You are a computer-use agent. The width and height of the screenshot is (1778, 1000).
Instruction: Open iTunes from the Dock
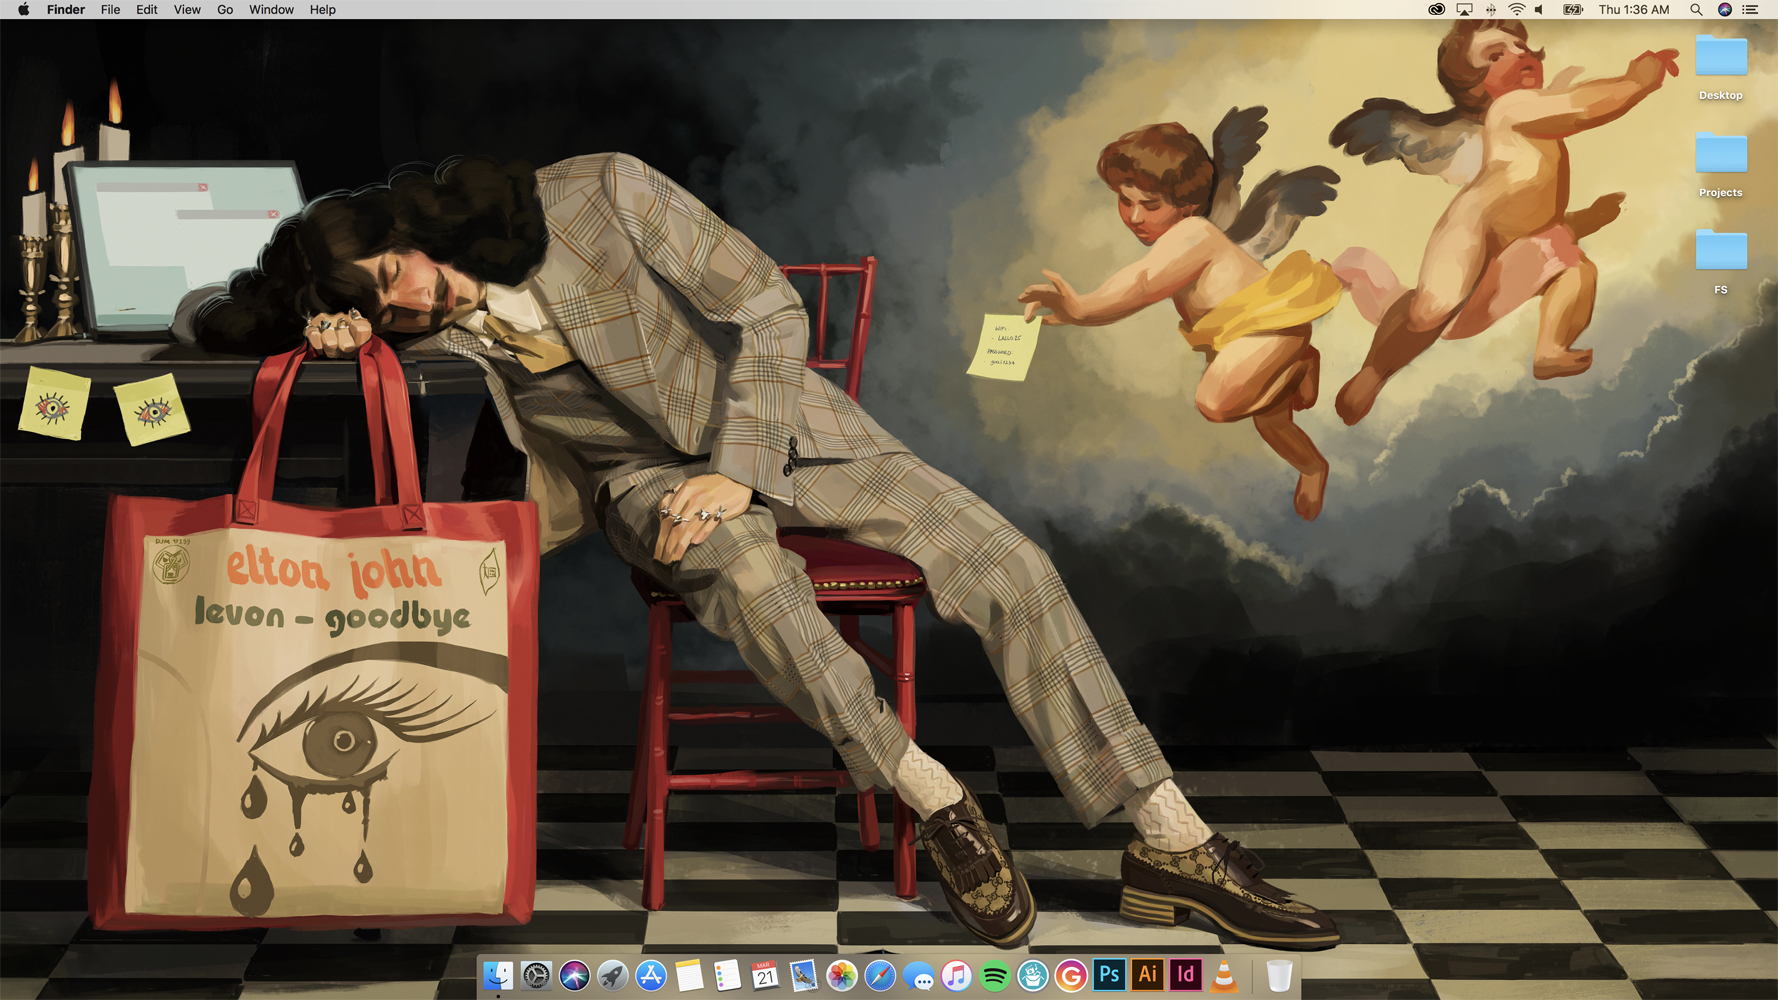[956, 975]
